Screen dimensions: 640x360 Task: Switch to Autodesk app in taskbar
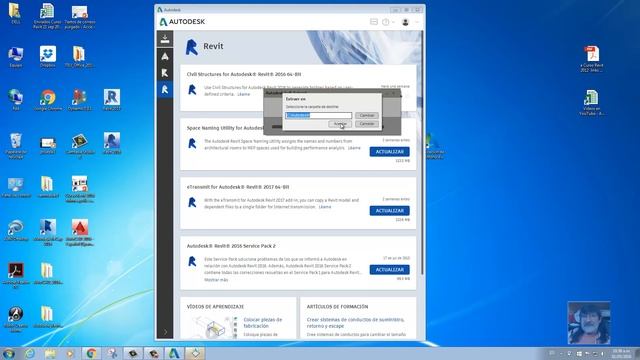[x=174, y=353]
